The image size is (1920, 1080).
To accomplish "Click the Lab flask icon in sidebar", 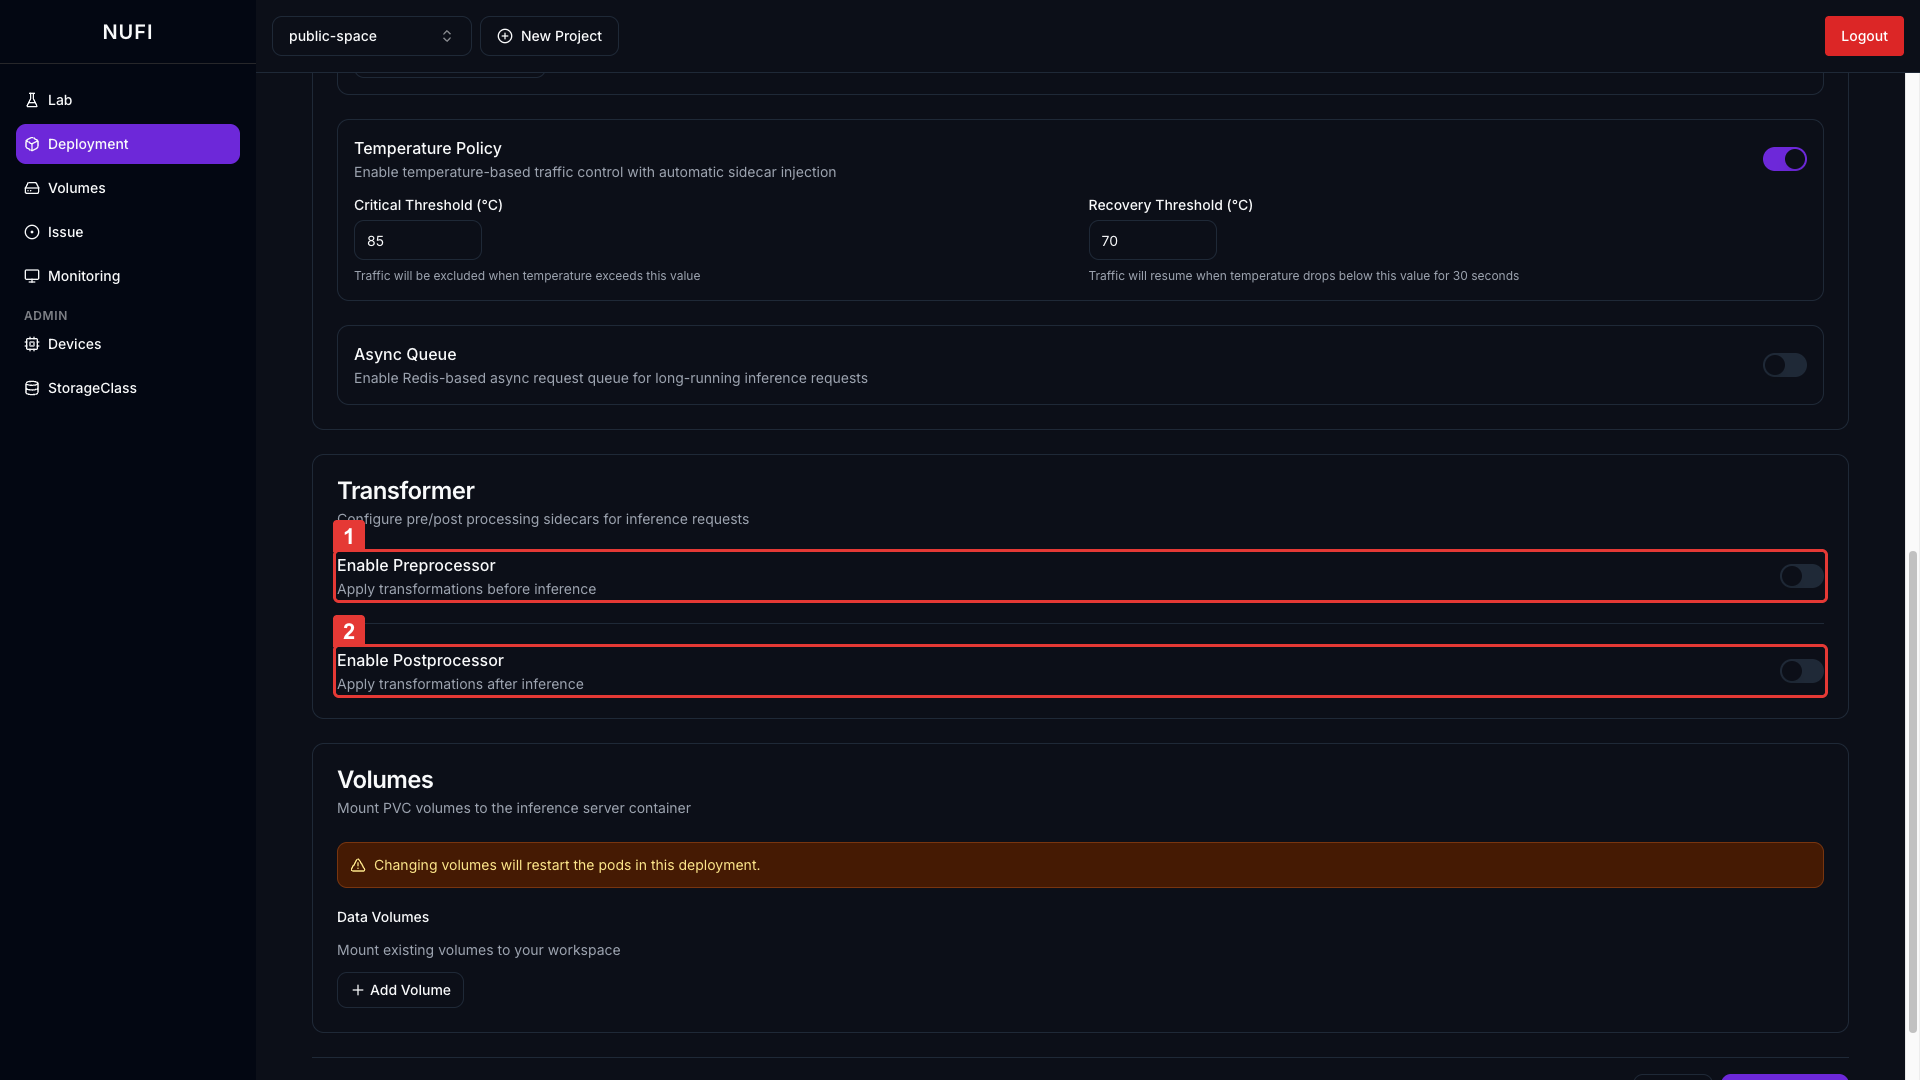I will click(x=32, y=100).
